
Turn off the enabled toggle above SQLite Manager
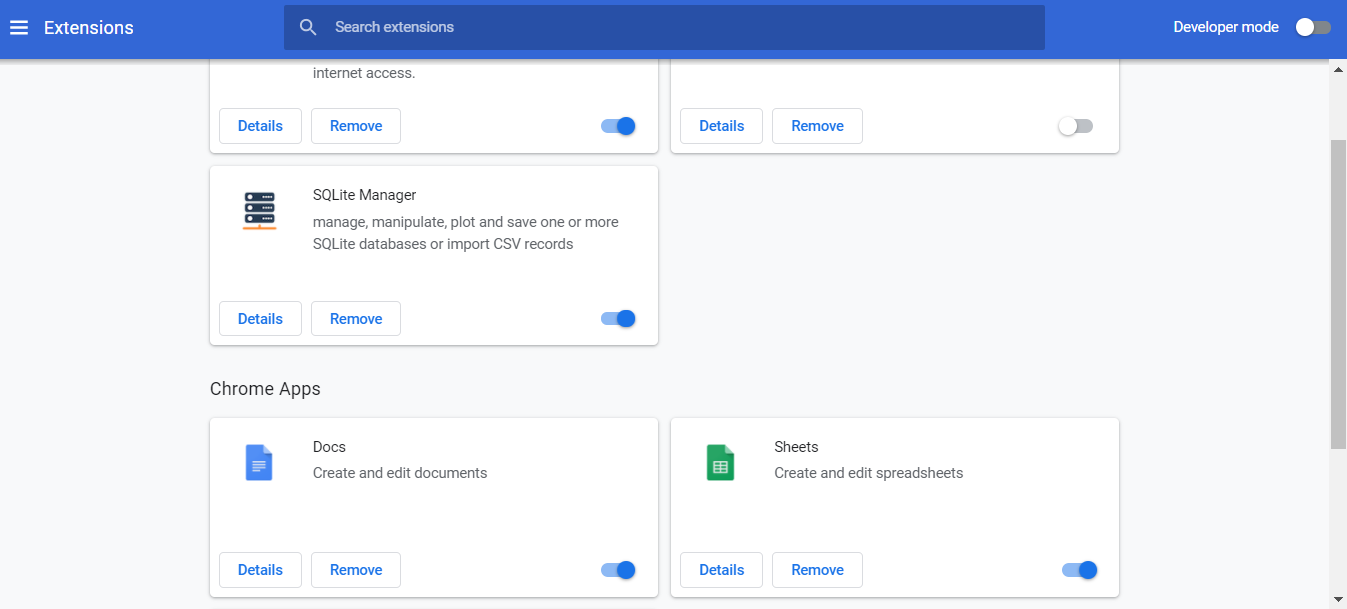point(618,126)
